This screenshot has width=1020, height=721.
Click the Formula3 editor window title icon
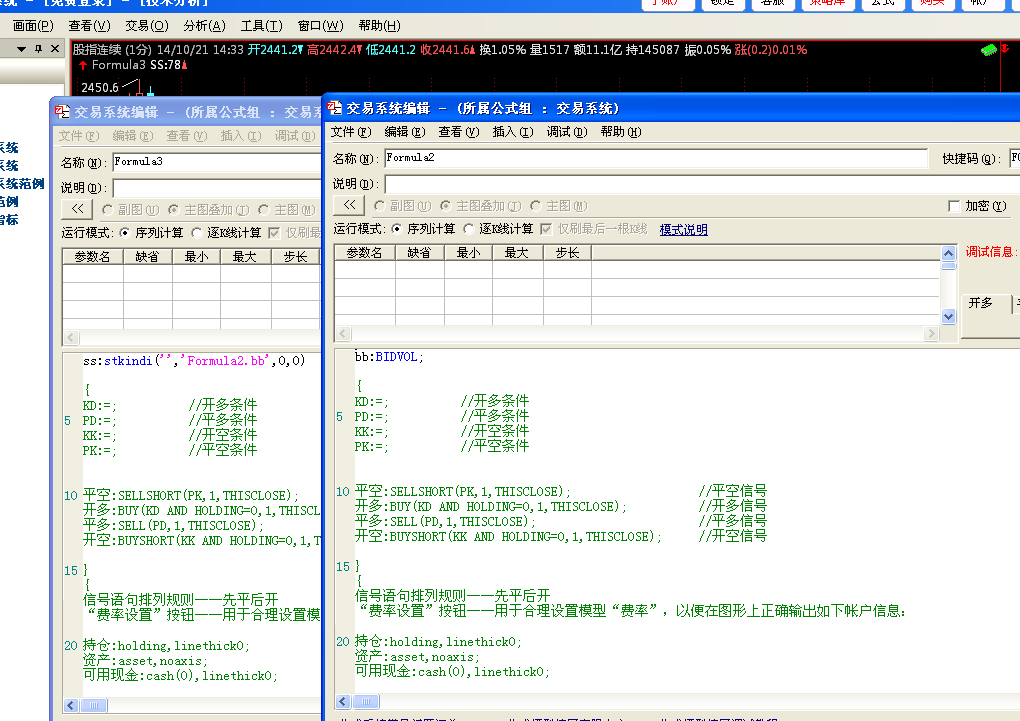point(62,111)
